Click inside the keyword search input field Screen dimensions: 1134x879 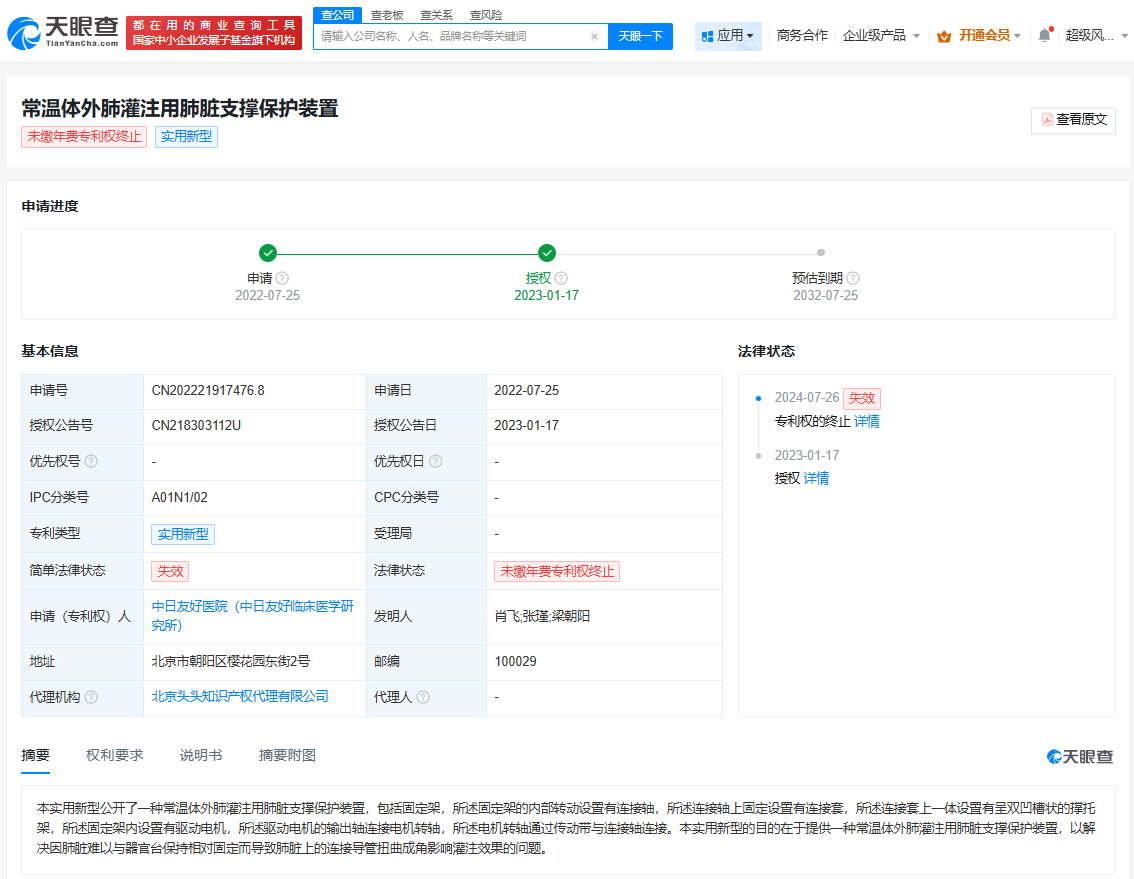[450, 35]
